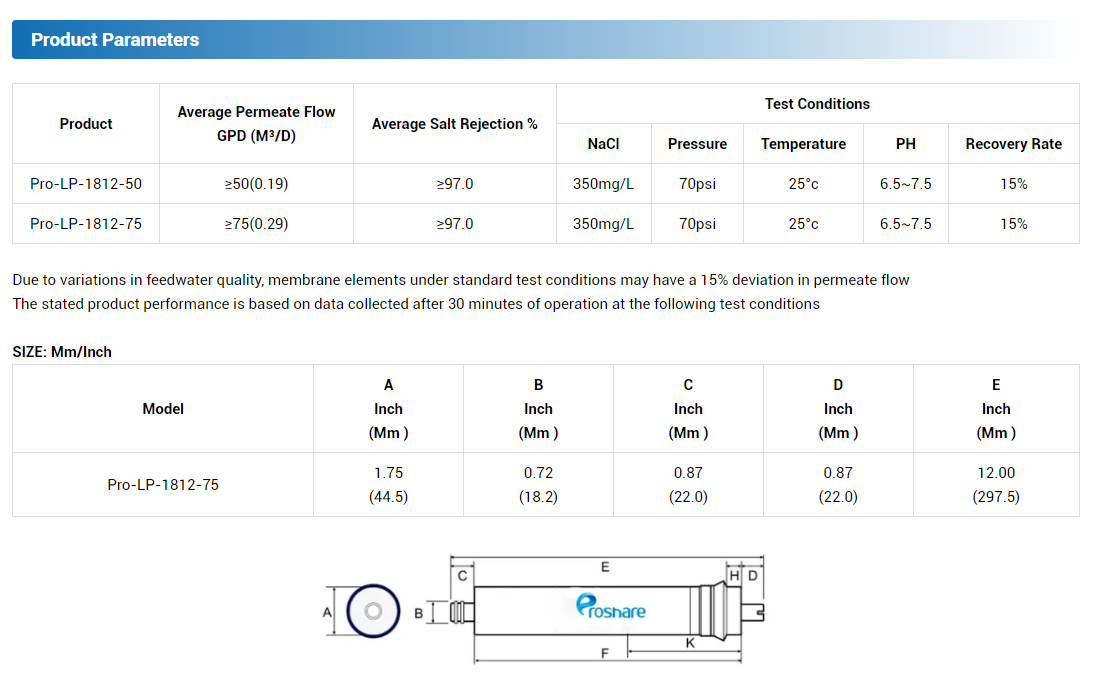1117x682 pixels.
Task: Click the Product Parameters heading banner
Action: 546,40
